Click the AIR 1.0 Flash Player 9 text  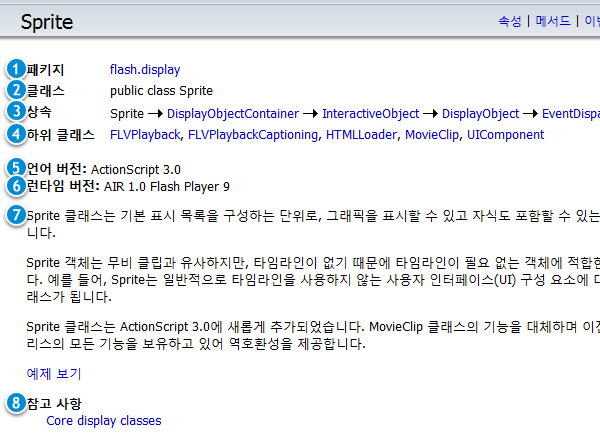click(x=167, y=186)
